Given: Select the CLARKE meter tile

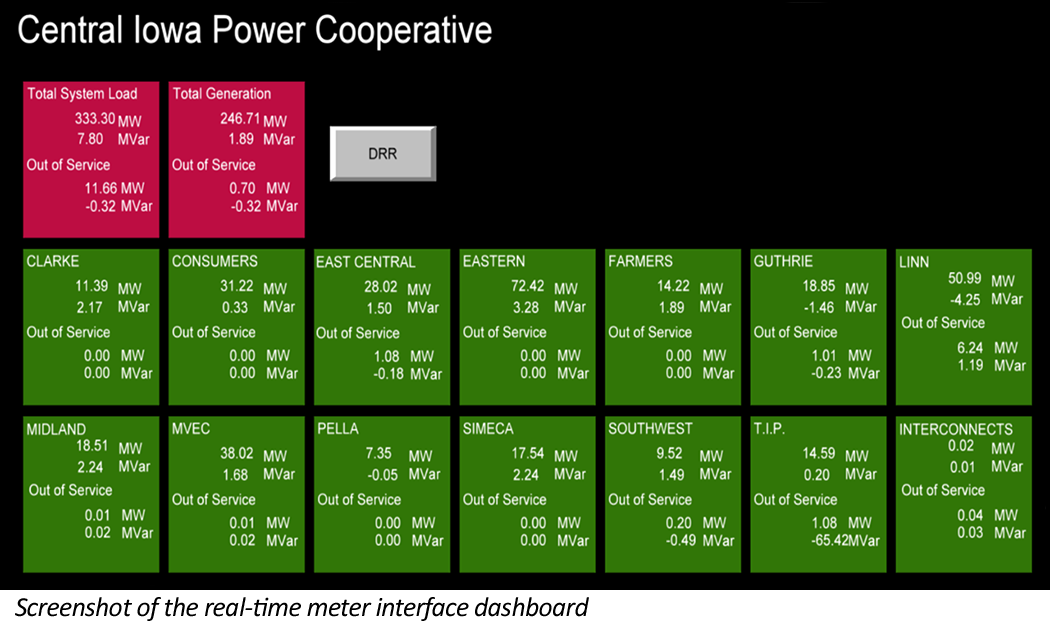Looking at the screenshot, I should [90, 325].
